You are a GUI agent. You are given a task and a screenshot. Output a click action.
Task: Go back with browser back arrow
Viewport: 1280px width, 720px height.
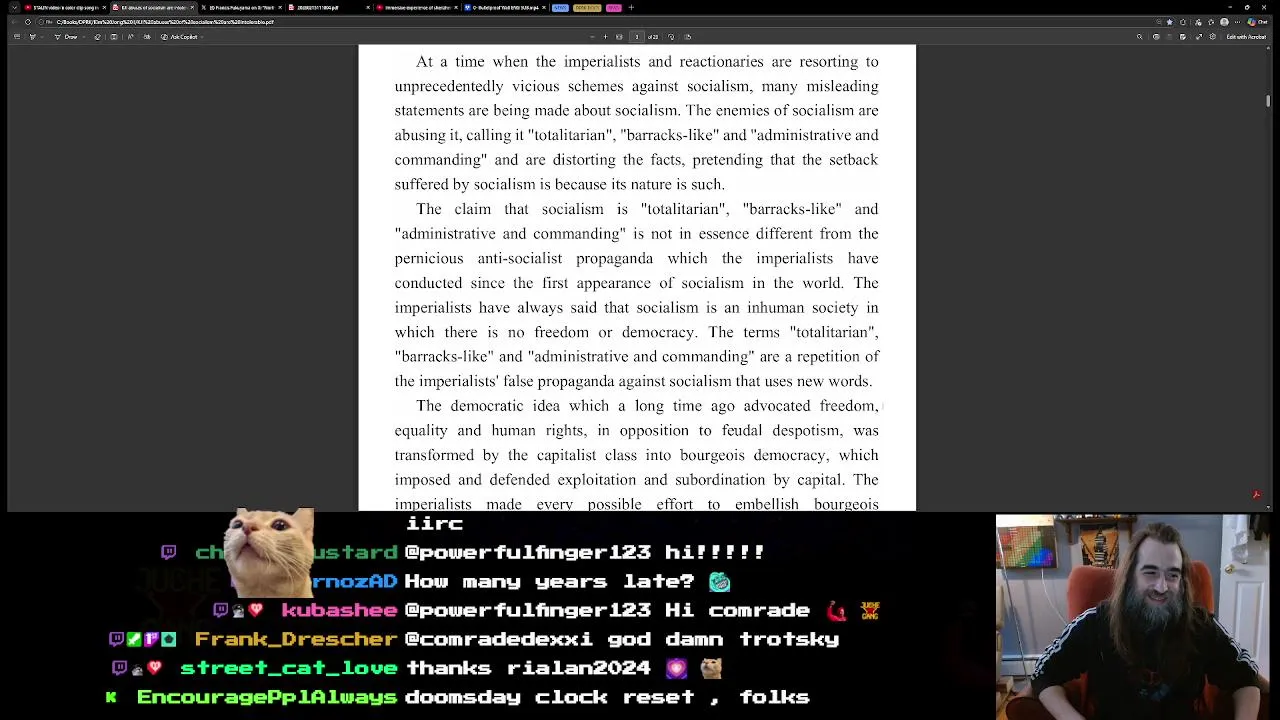tap(13, 22)
